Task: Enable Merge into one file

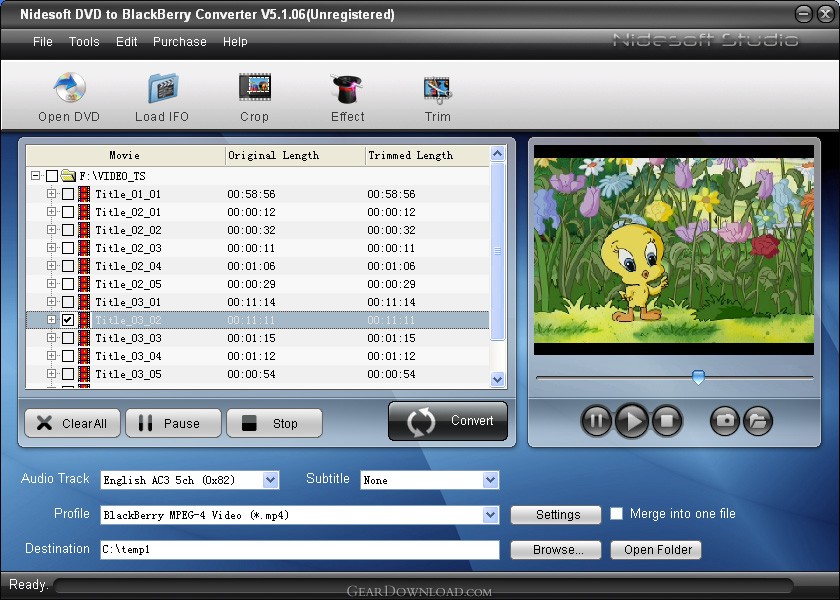Action: coord(617,514)
